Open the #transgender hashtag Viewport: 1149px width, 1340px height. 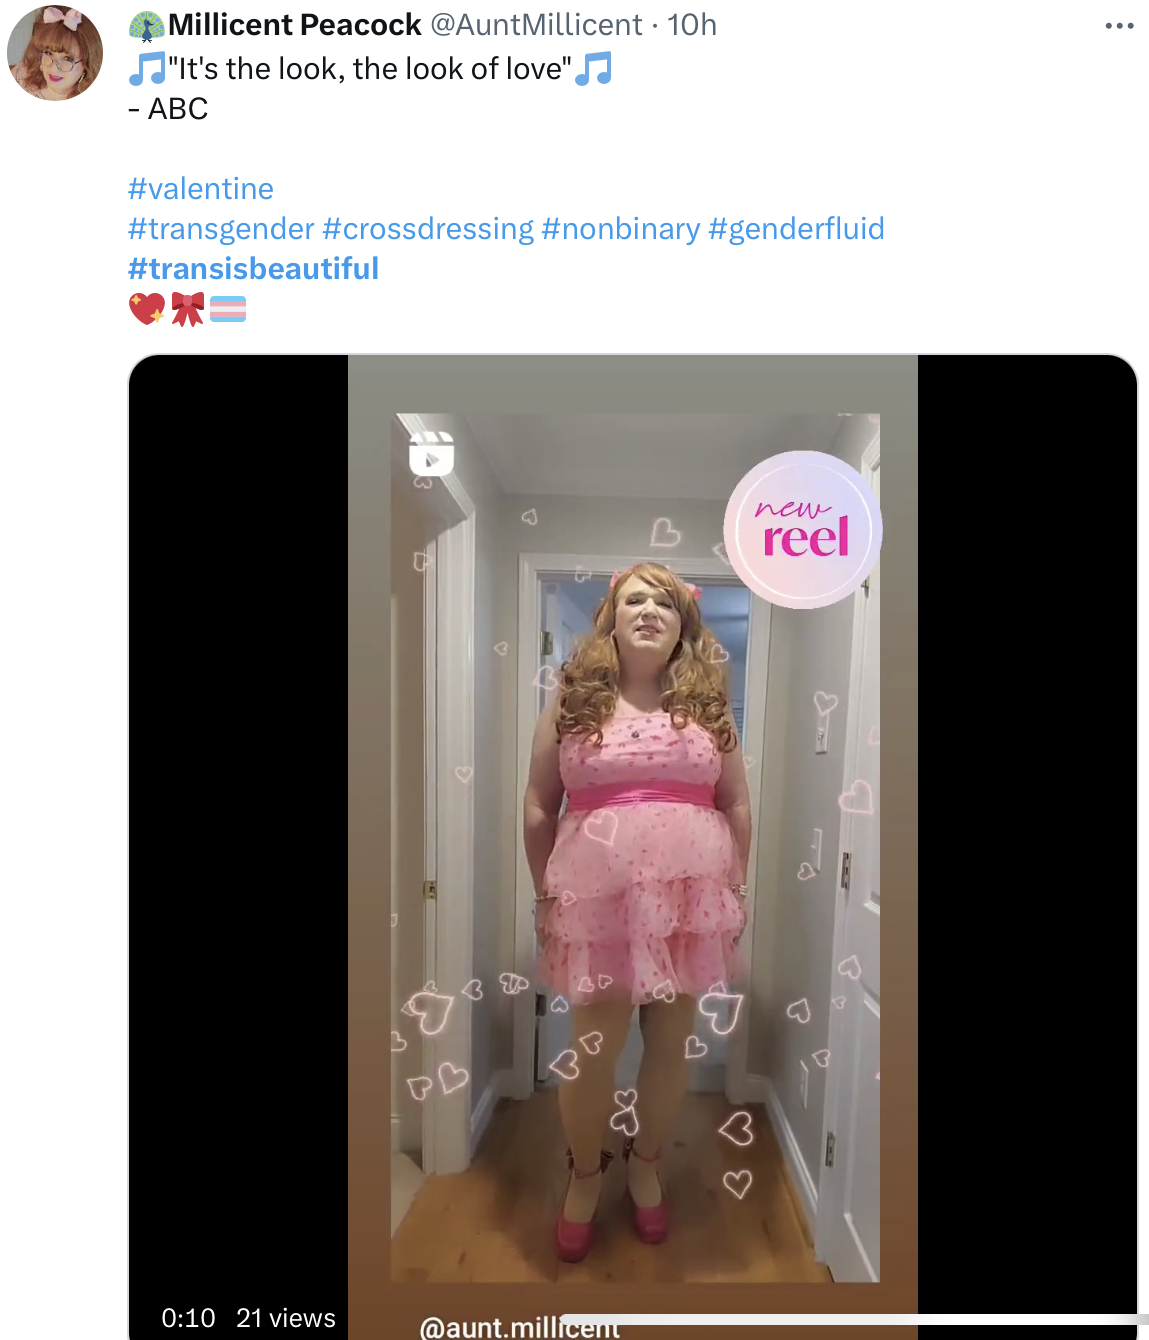221,229
